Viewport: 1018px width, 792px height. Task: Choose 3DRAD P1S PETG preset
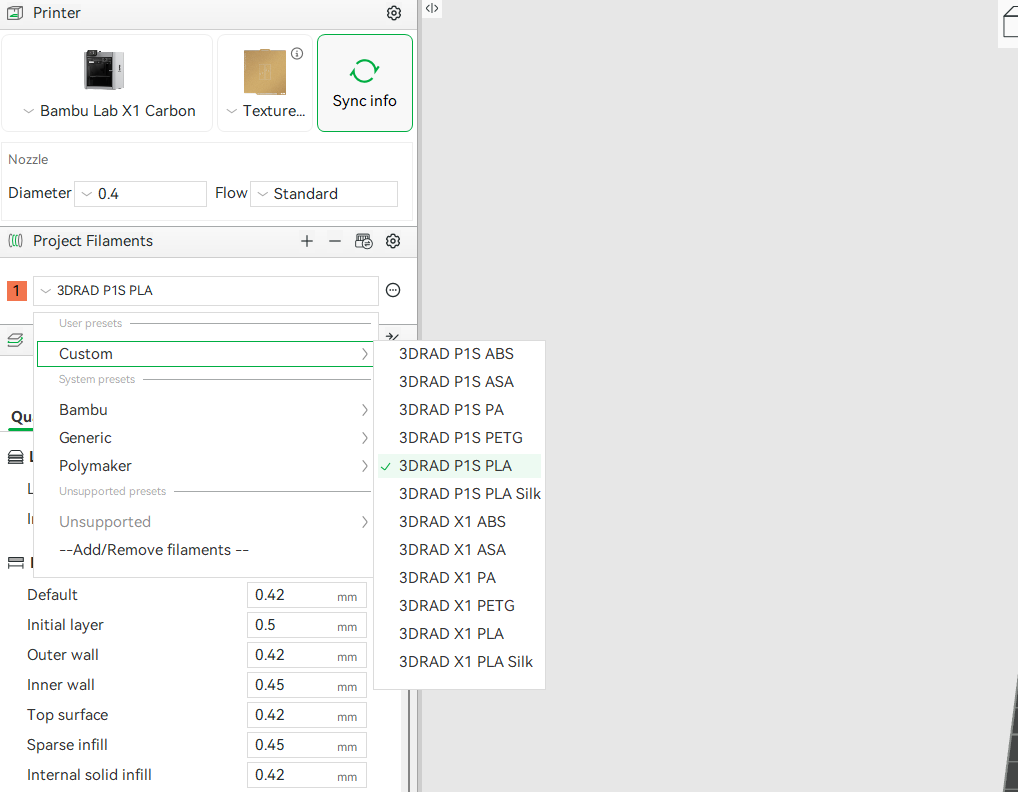click(x=460, y=438)
